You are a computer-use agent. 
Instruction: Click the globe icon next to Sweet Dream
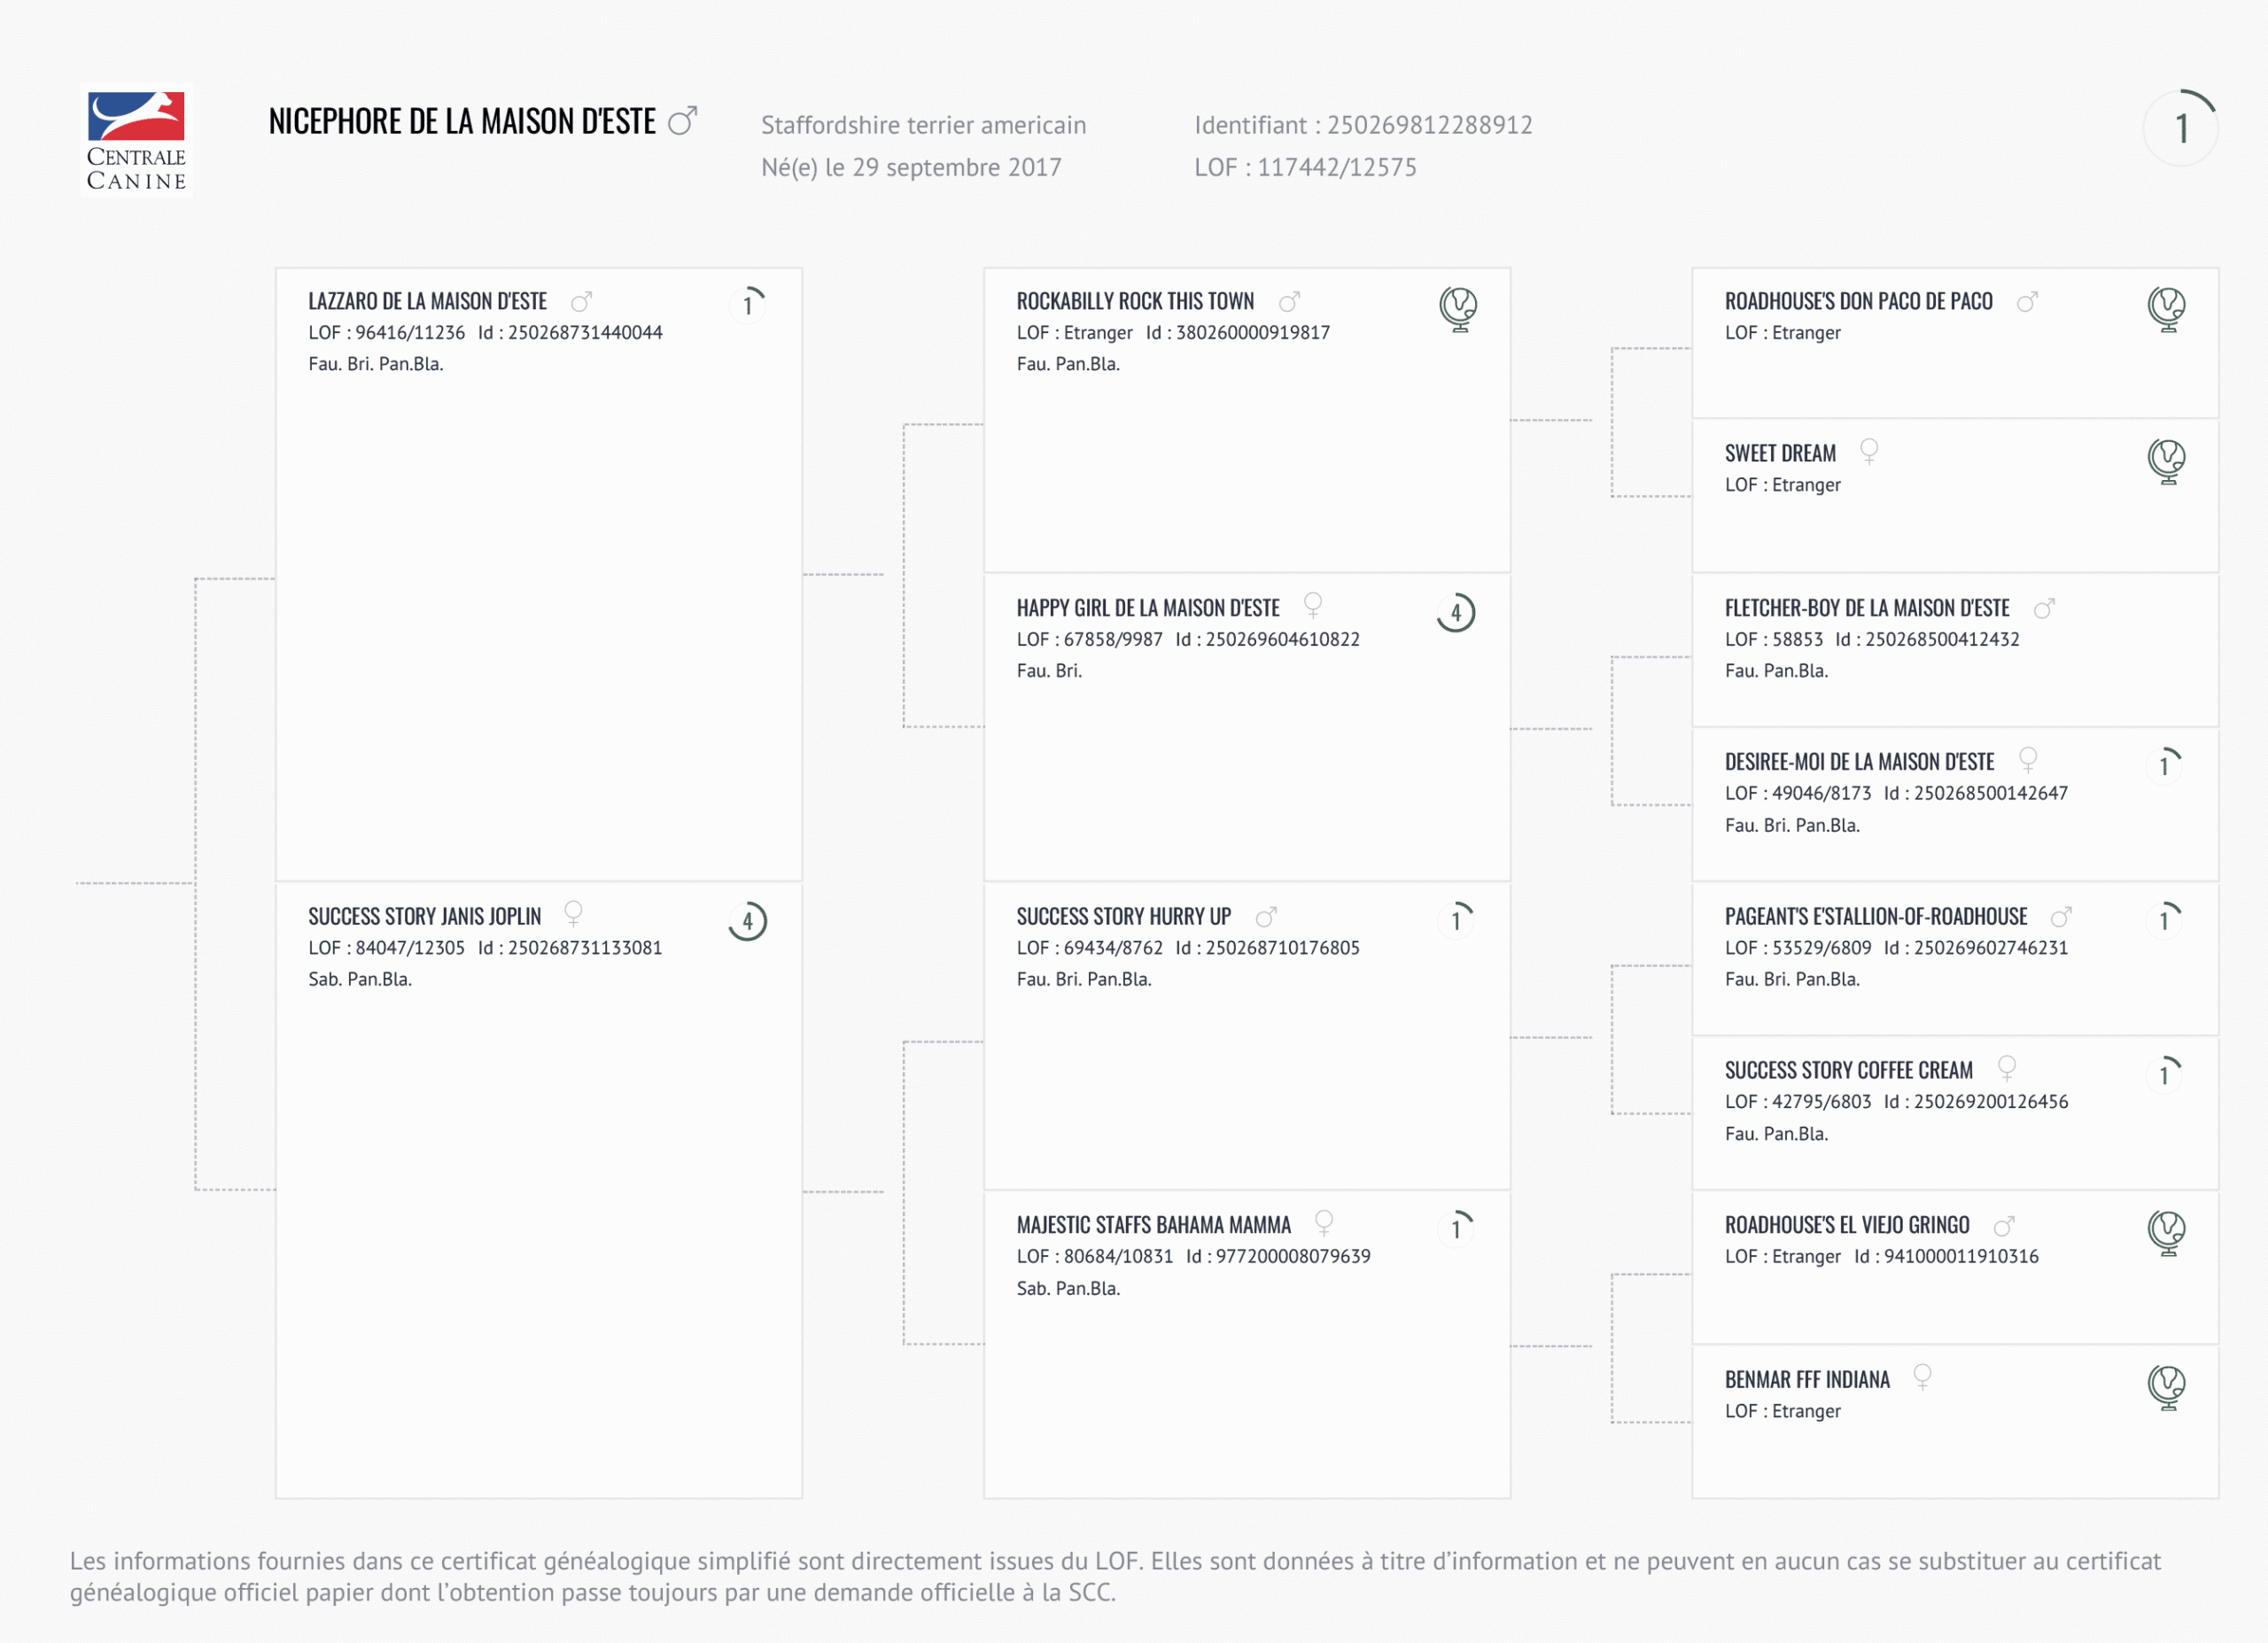point(2166,461)
